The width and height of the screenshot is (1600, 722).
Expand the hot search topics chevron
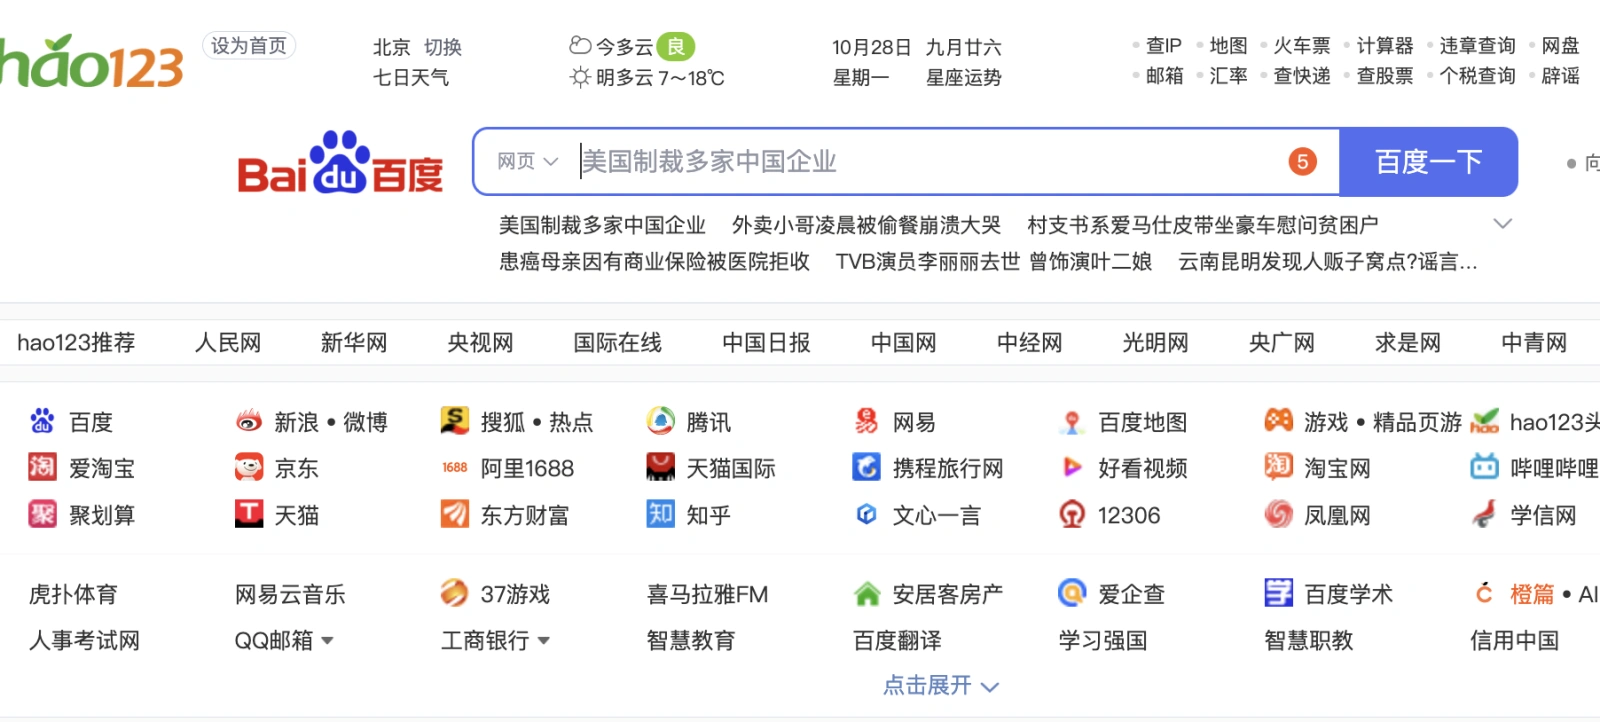click(1502, 224)
